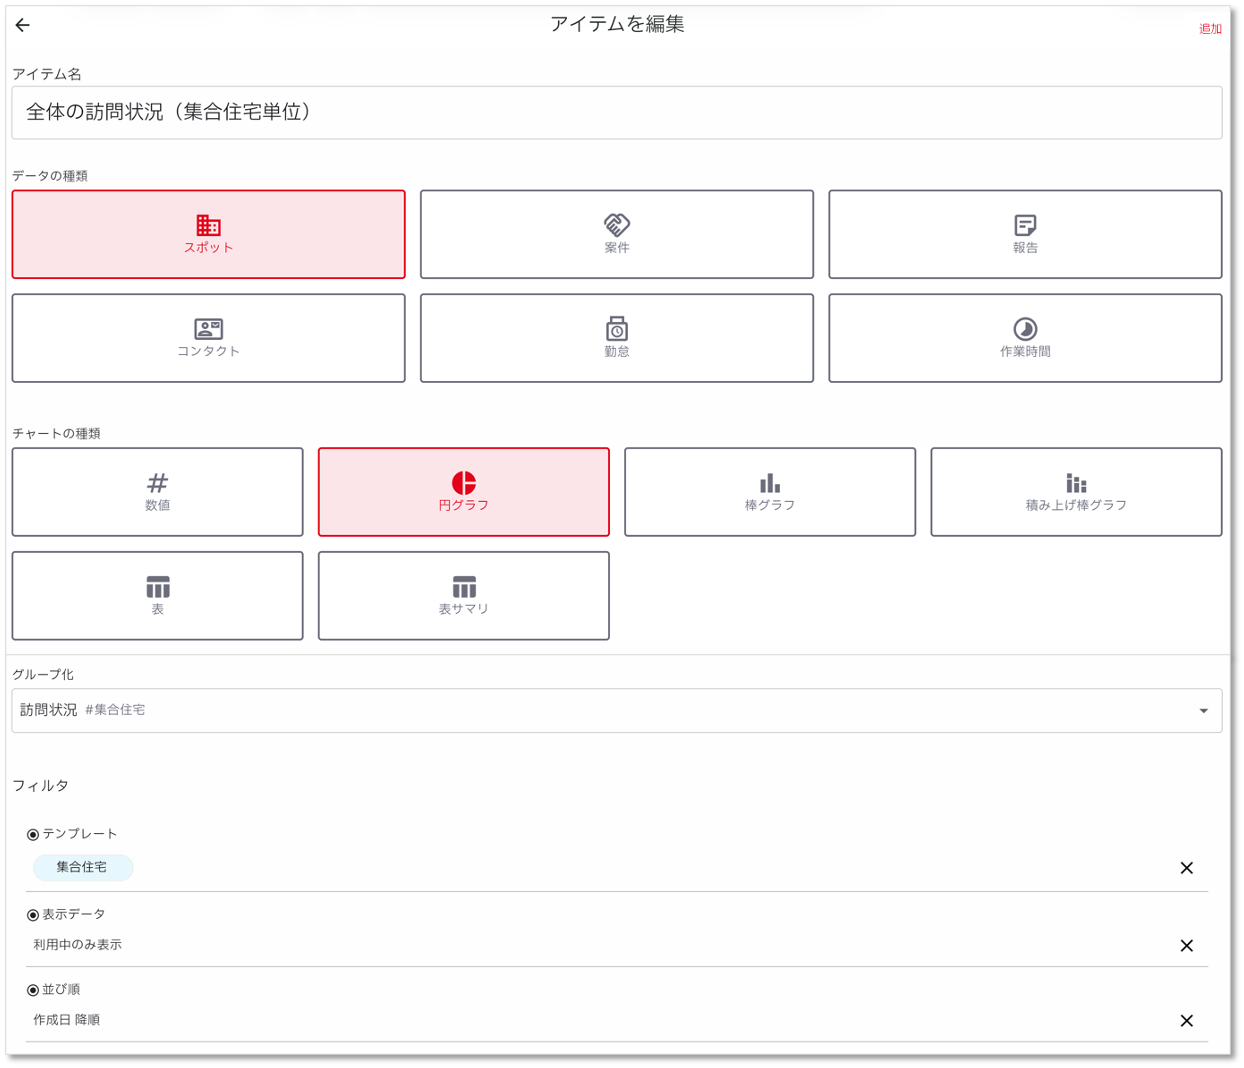Select the 報告 report icon
Image resolution: width=1244 pixels, height=1068 pixels.
1024,226
